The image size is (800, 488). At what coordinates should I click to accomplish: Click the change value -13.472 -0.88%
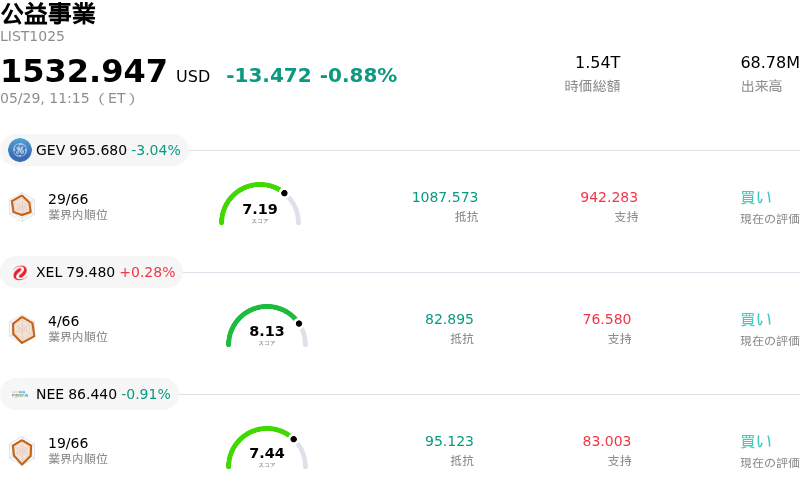click(311, 75)
